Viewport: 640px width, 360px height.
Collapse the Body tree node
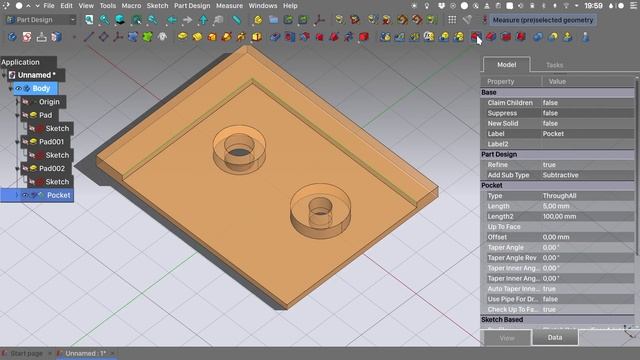(x=11, y=89)
